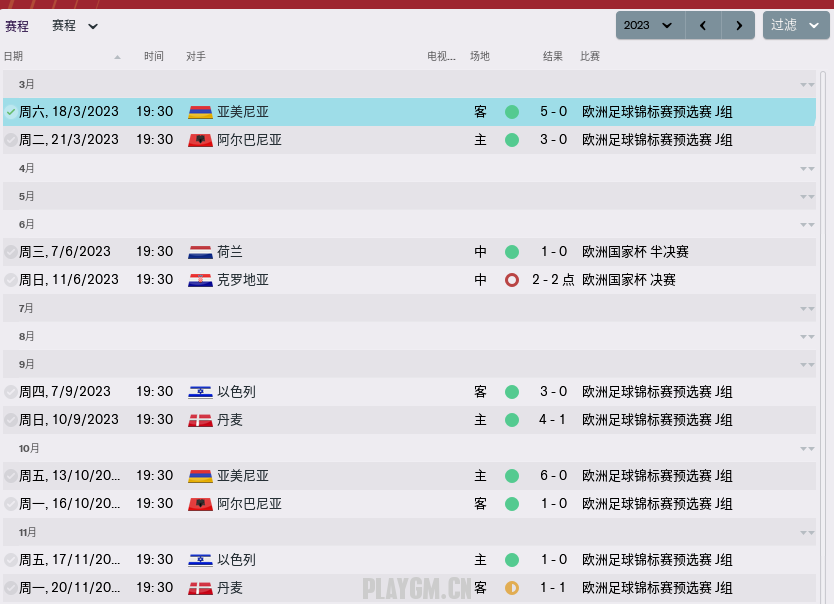
Task: Toggle checkmark for 10/9/2023 Denmark match
Action: click(x=10, y=420)
